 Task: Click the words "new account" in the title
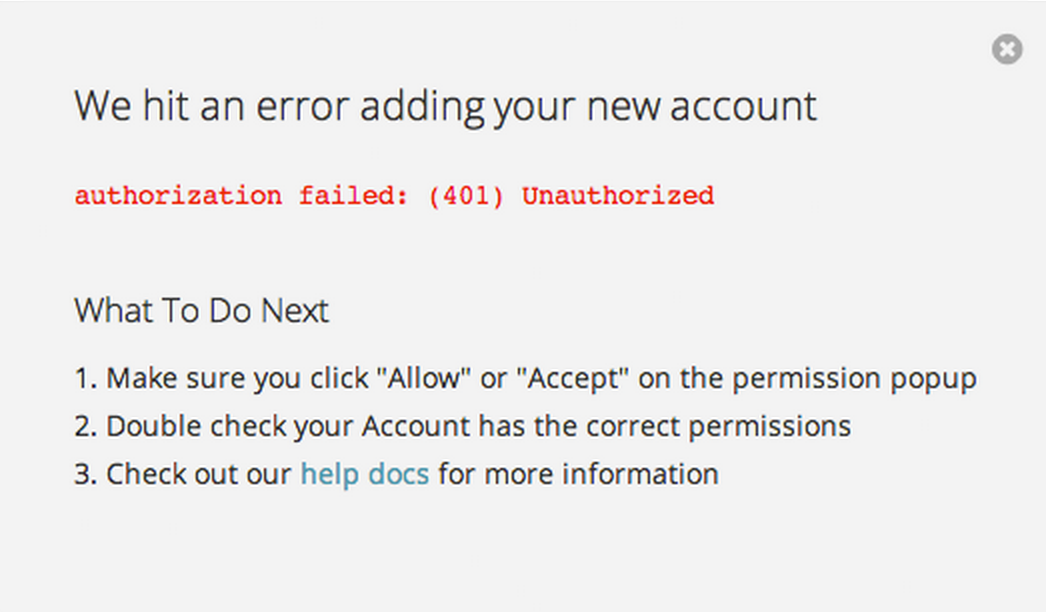coord(702,107)
